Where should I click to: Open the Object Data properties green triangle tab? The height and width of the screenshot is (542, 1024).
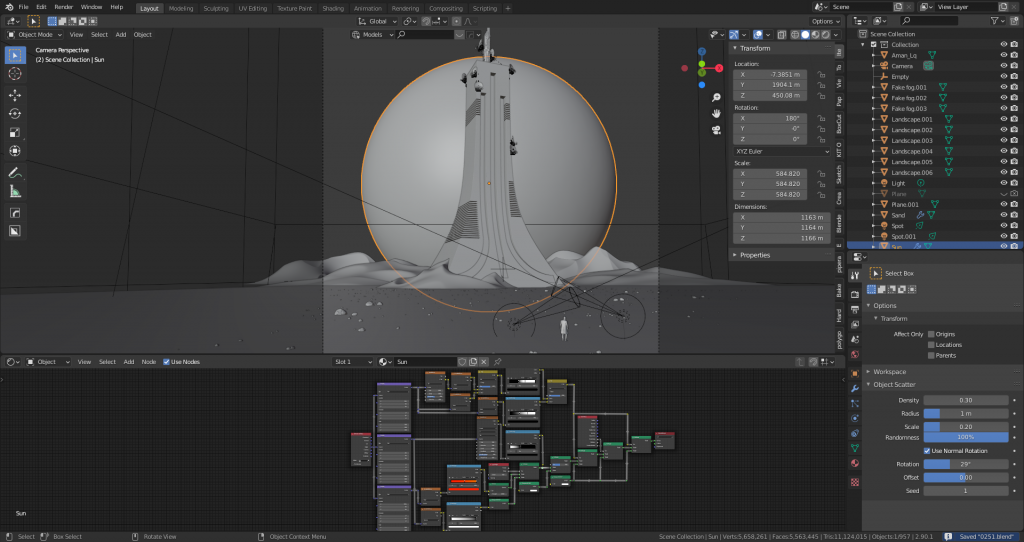(x=855, y=448)
